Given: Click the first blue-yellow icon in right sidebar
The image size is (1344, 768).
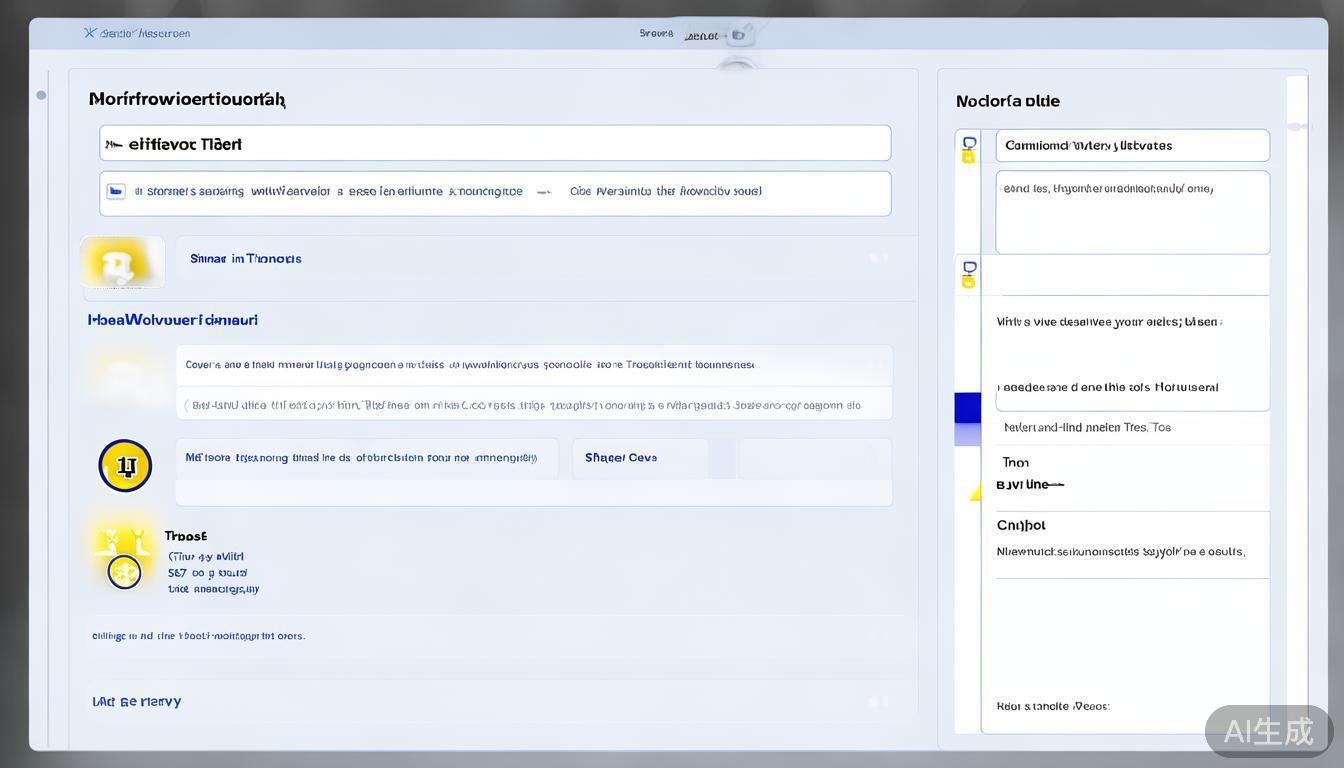Looking at the screenshot, I should [x=968, y=149].
